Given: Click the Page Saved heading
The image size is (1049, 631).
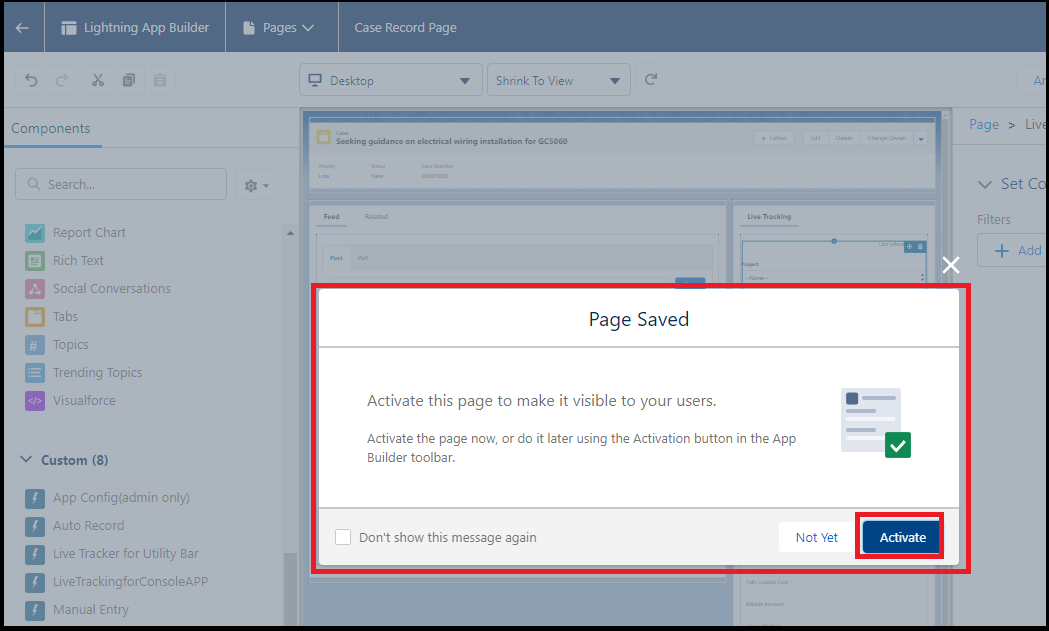Looking at the screenshot, I should coord(639,319).
